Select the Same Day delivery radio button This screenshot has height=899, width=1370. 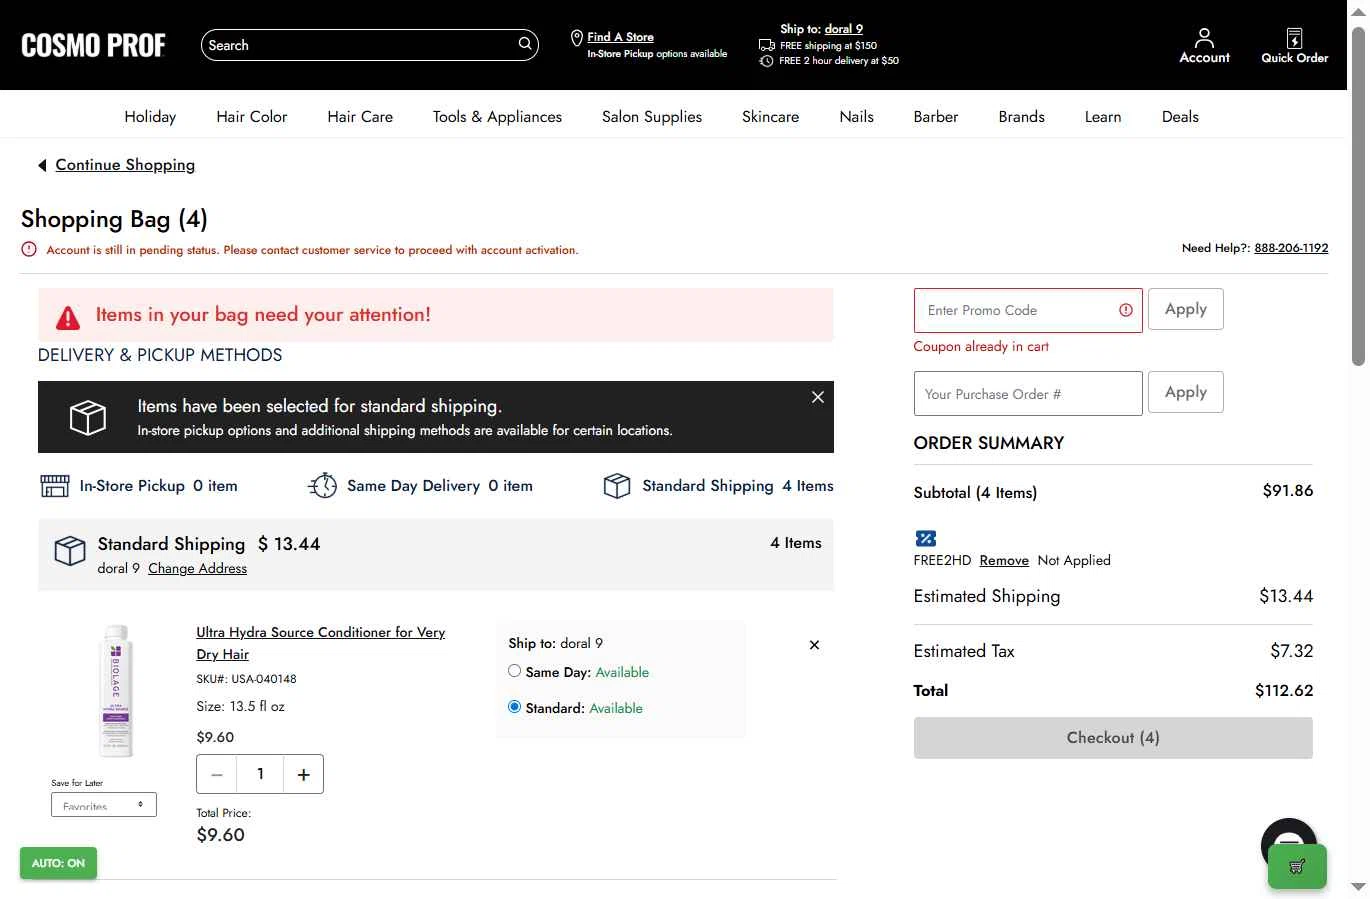[515, 671]
